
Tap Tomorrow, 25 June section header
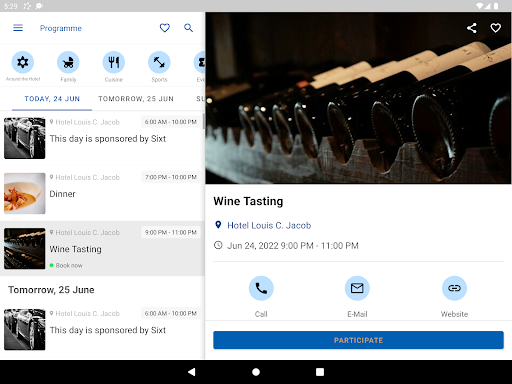tap(51, 290)
